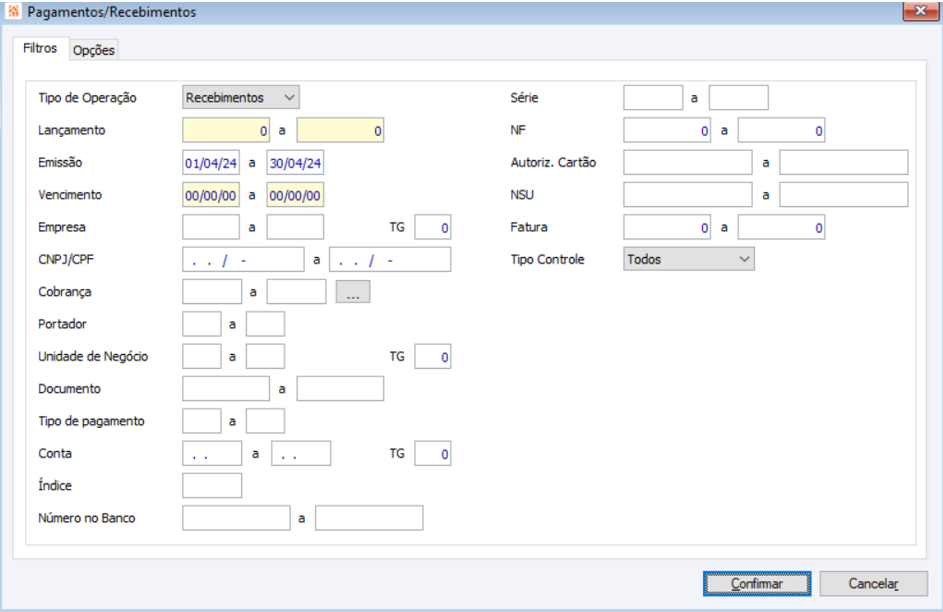Click the Número no Banco label
Image resolution: width=943 pixels, height=612 pixels.
pyautogui.click(x=87, y=518)
